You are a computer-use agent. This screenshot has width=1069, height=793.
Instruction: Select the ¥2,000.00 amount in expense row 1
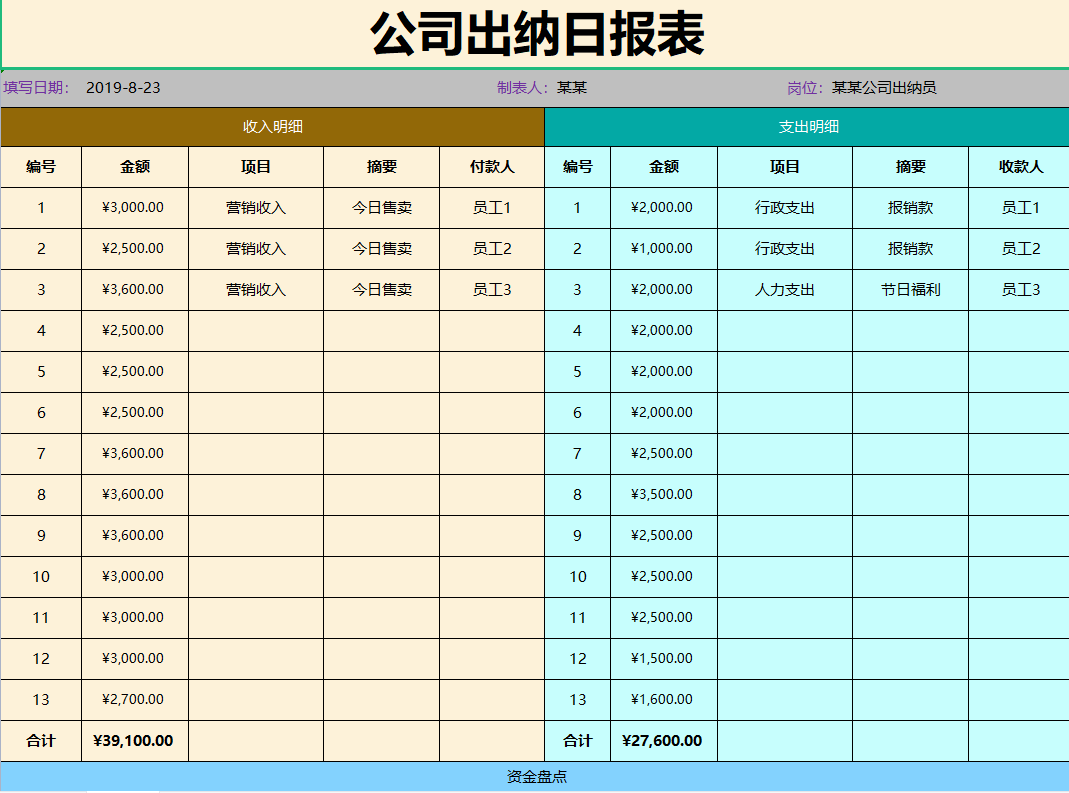pos(663,207)
